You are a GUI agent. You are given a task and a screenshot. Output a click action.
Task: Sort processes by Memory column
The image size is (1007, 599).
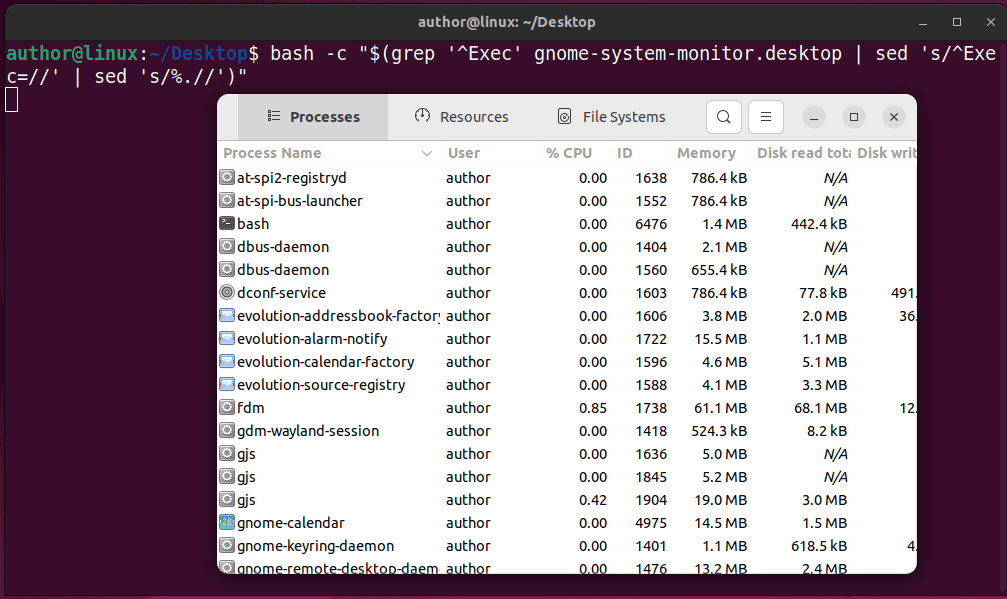point(706,153)
